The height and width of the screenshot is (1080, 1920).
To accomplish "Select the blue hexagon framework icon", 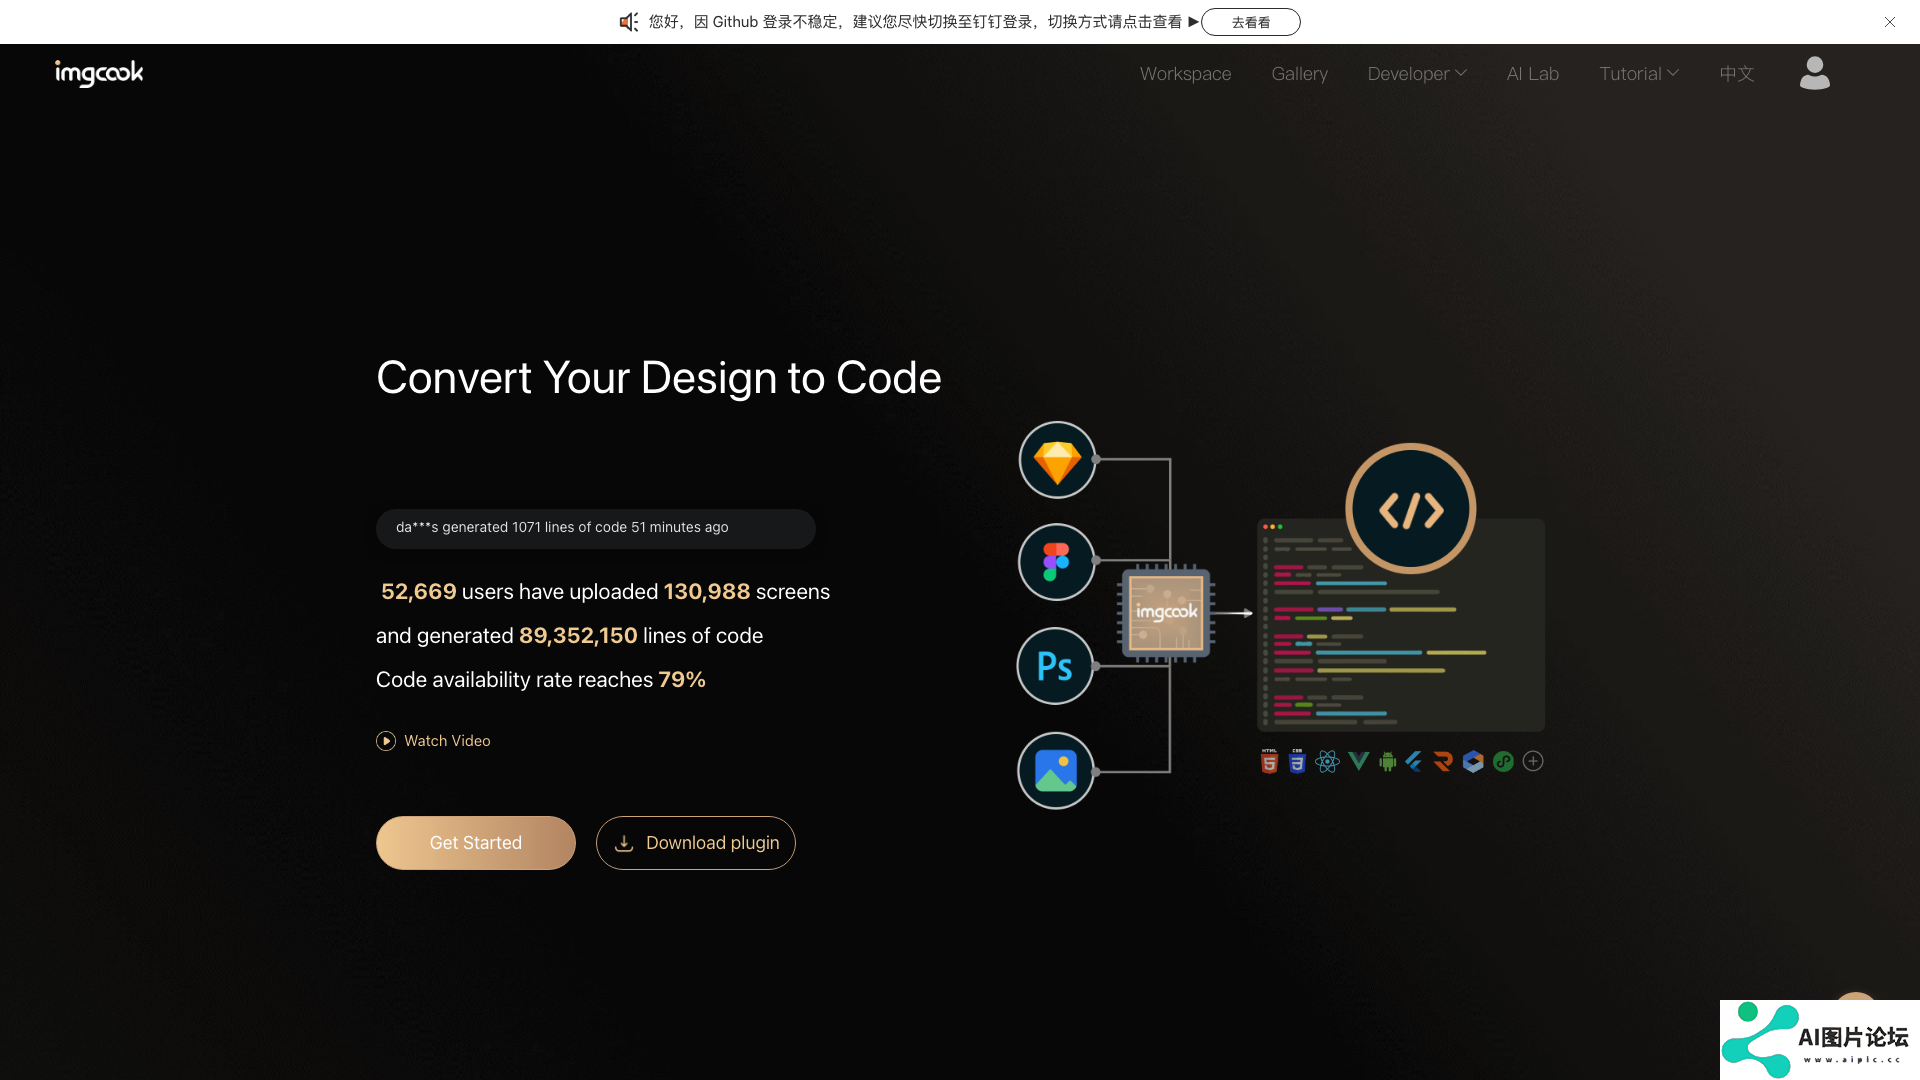I will [1473, 762].
